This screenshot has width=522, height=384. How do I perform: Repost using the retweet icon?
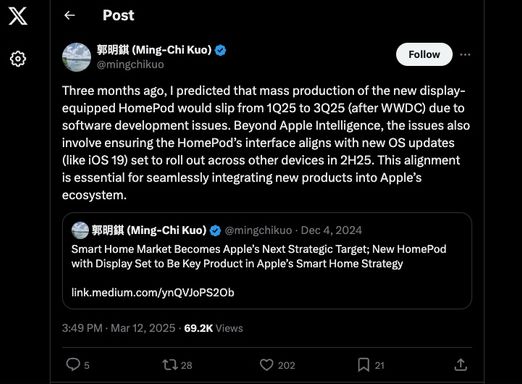pyautogui.click(x=170, y=365)
